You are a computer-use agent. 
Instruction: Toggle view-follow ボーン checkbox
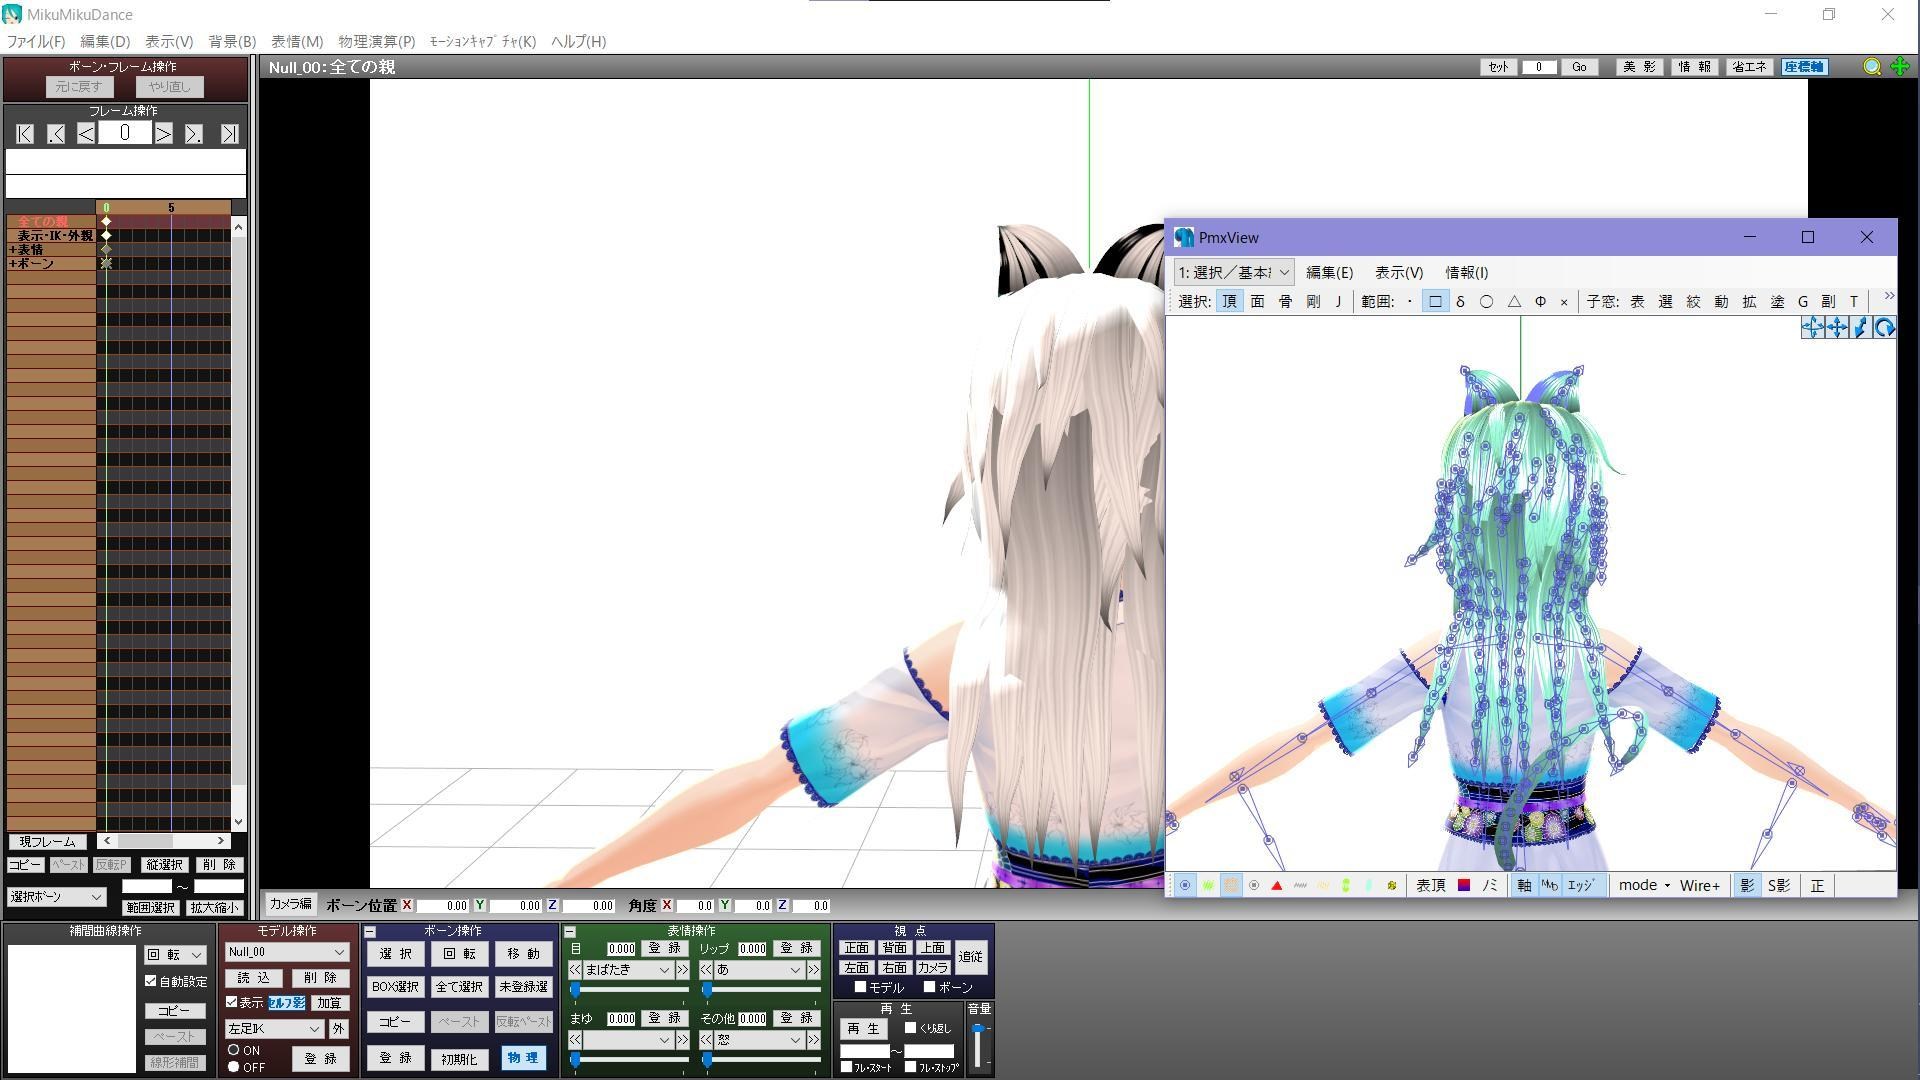(929, 987)
